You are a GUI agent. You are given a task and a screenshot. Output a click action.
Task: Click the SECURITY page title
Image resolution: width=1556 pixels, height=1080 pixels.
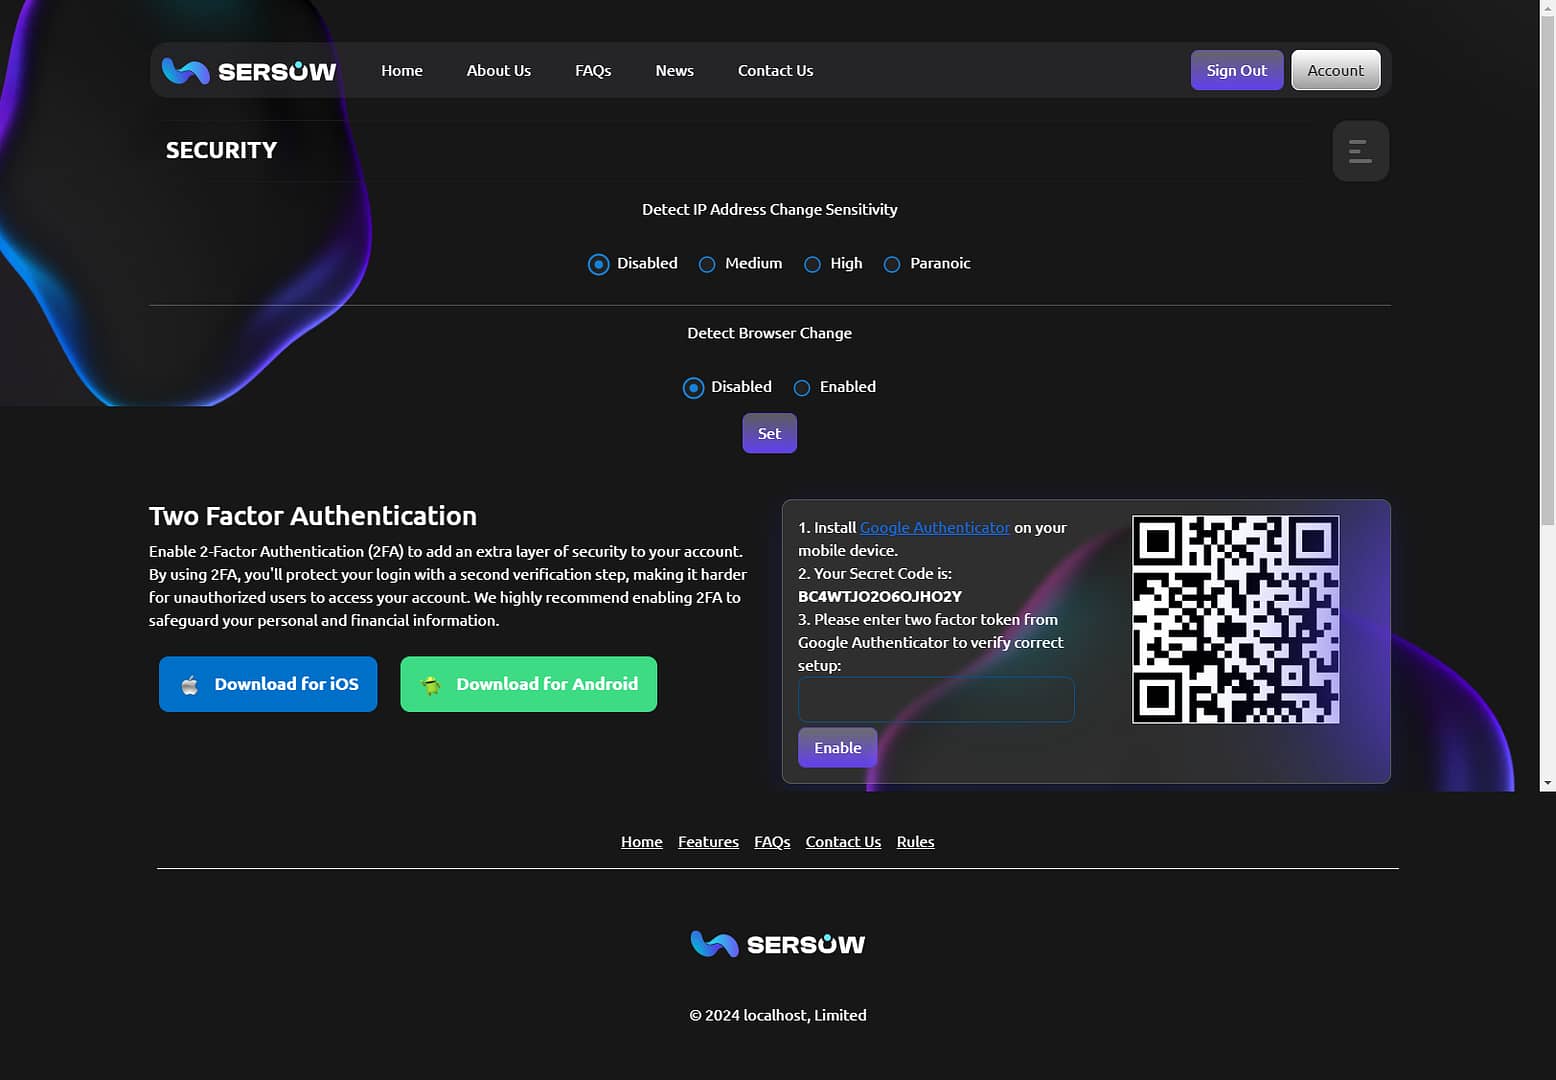(x=221, y=150)
